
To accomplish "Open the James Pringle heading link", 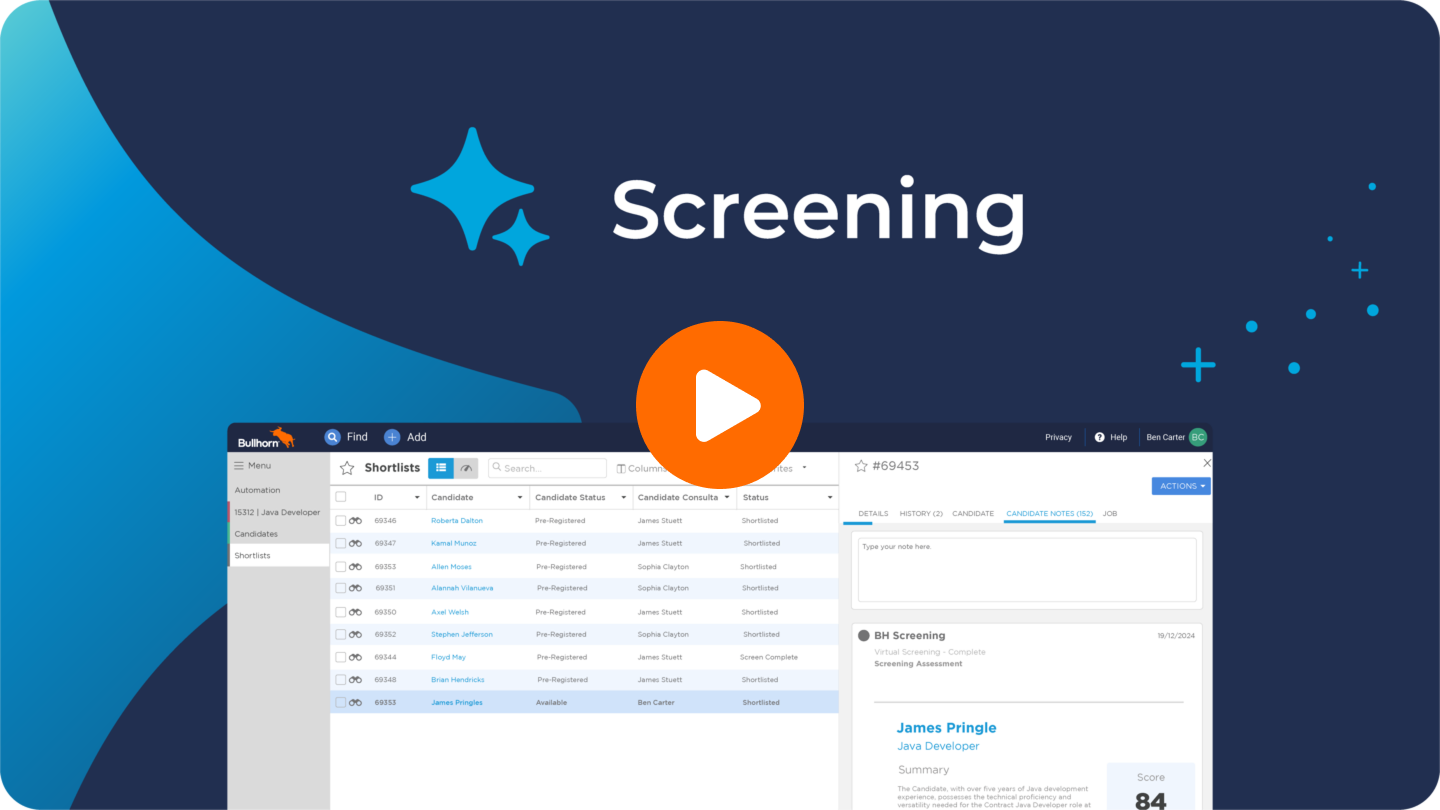I will pyautogui.click(x=946, y=728).
